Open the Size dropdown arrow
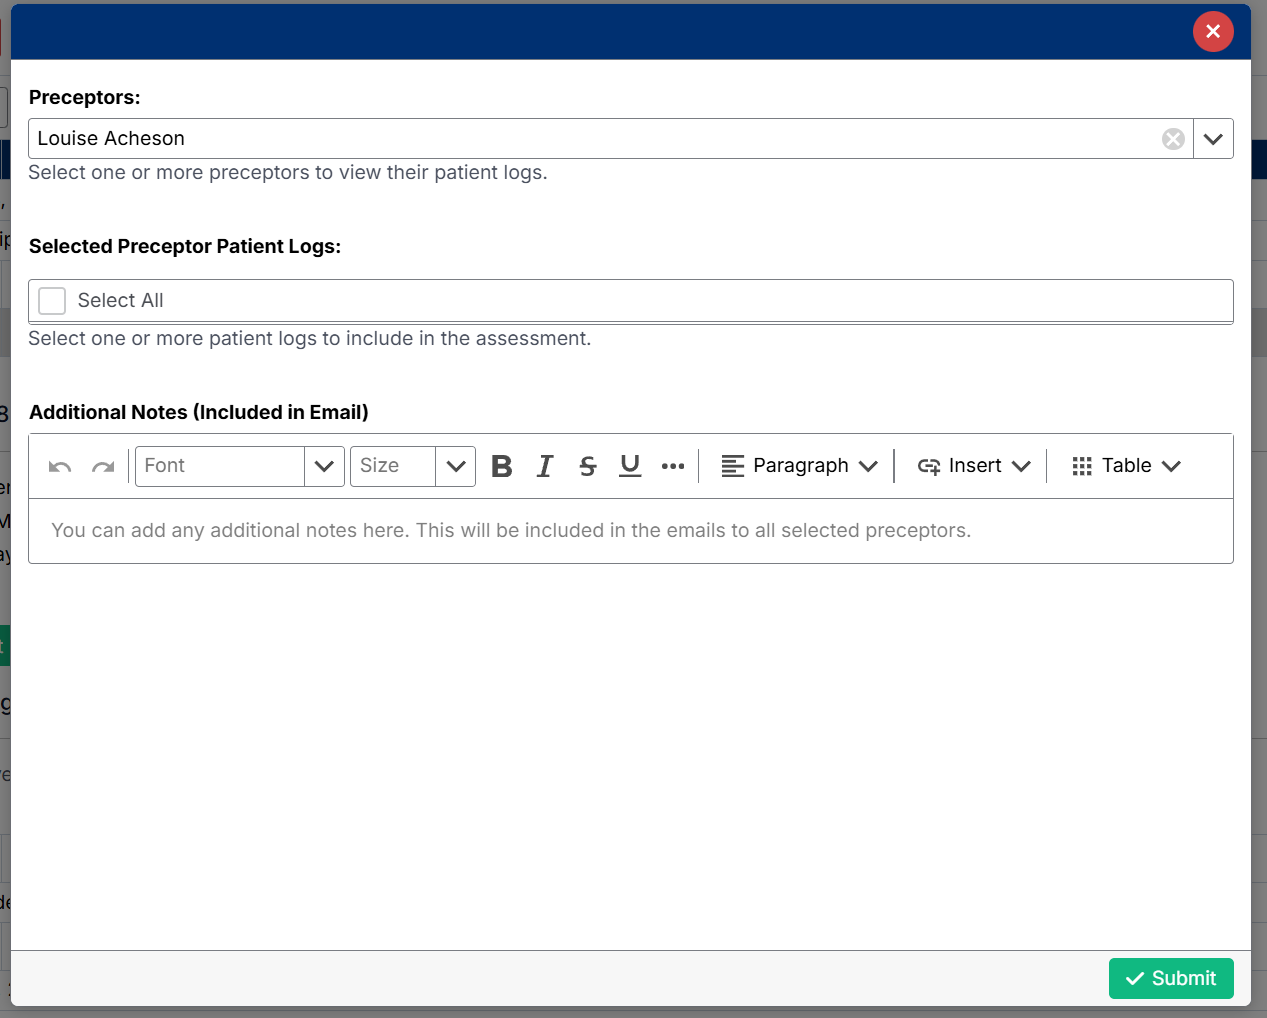The width and height of the screenshot is (1267, 1018). click(455, 466)
